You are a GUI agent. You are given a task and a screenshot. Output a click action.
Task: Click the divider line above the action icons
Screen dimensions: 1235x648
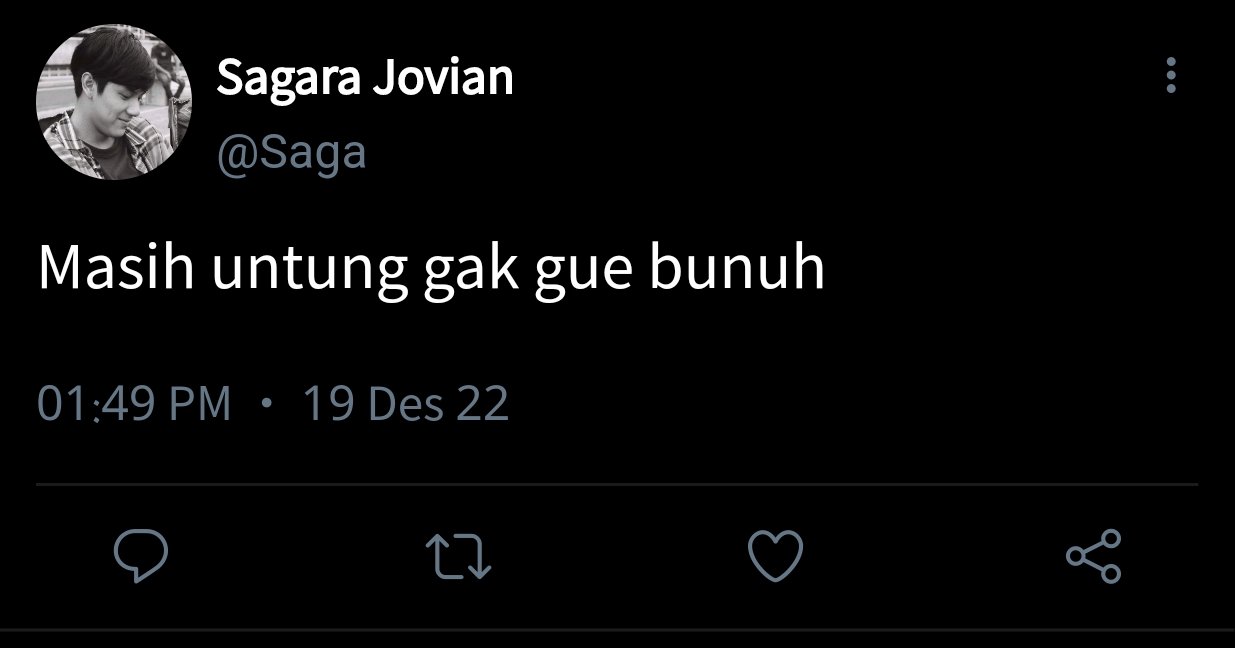(617, 485)
